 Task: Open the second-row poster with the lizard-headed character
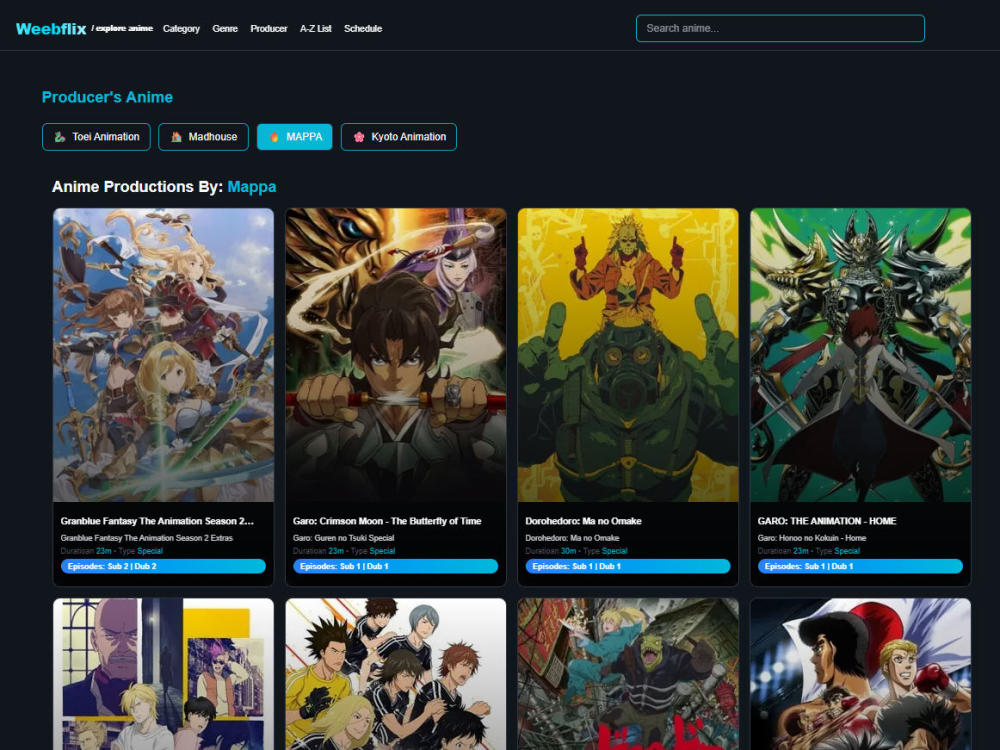(628, 674)
